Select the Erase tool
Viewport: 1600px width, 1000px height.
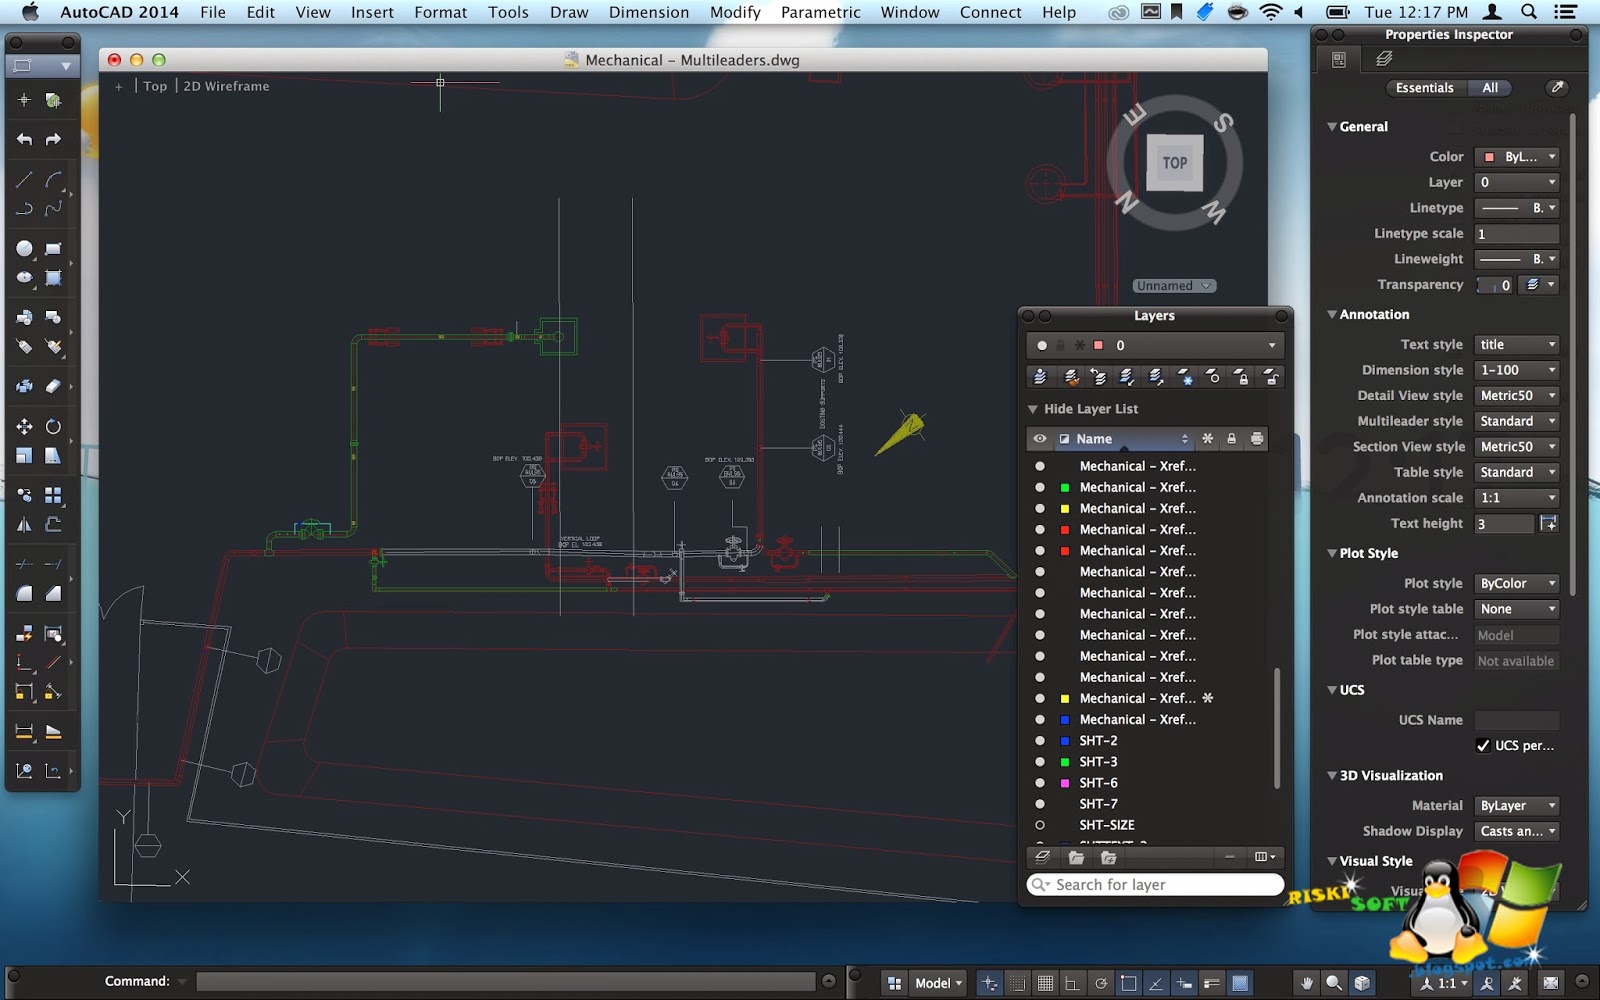54,386
